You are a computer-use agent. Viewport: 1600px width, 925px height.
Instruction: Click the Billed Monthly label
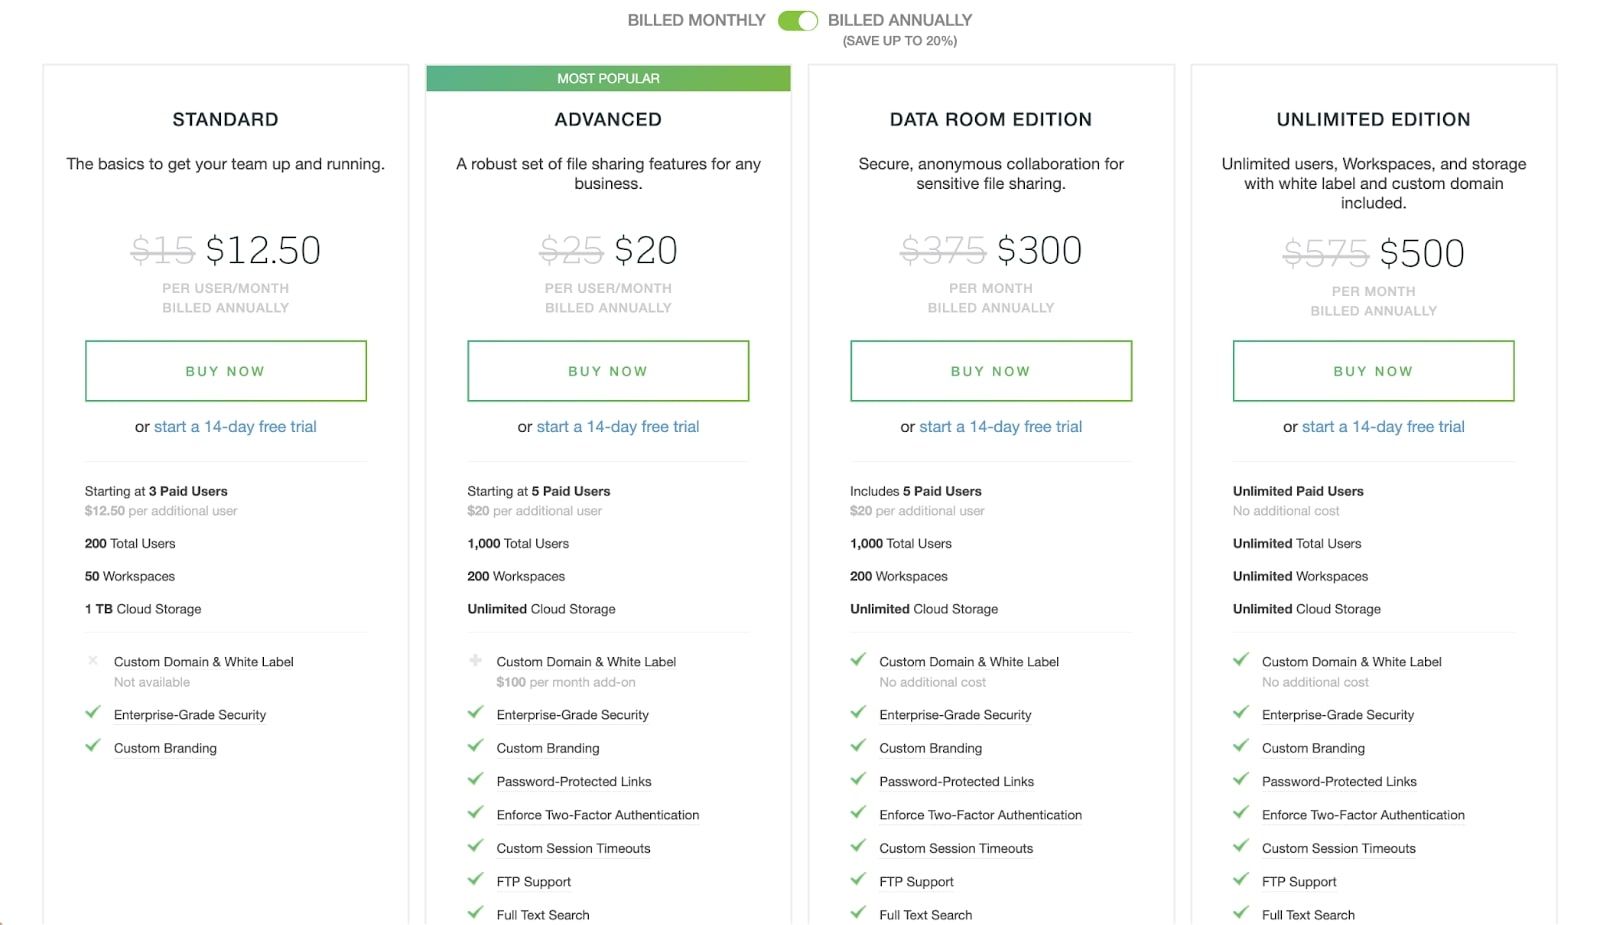(696, 20)
